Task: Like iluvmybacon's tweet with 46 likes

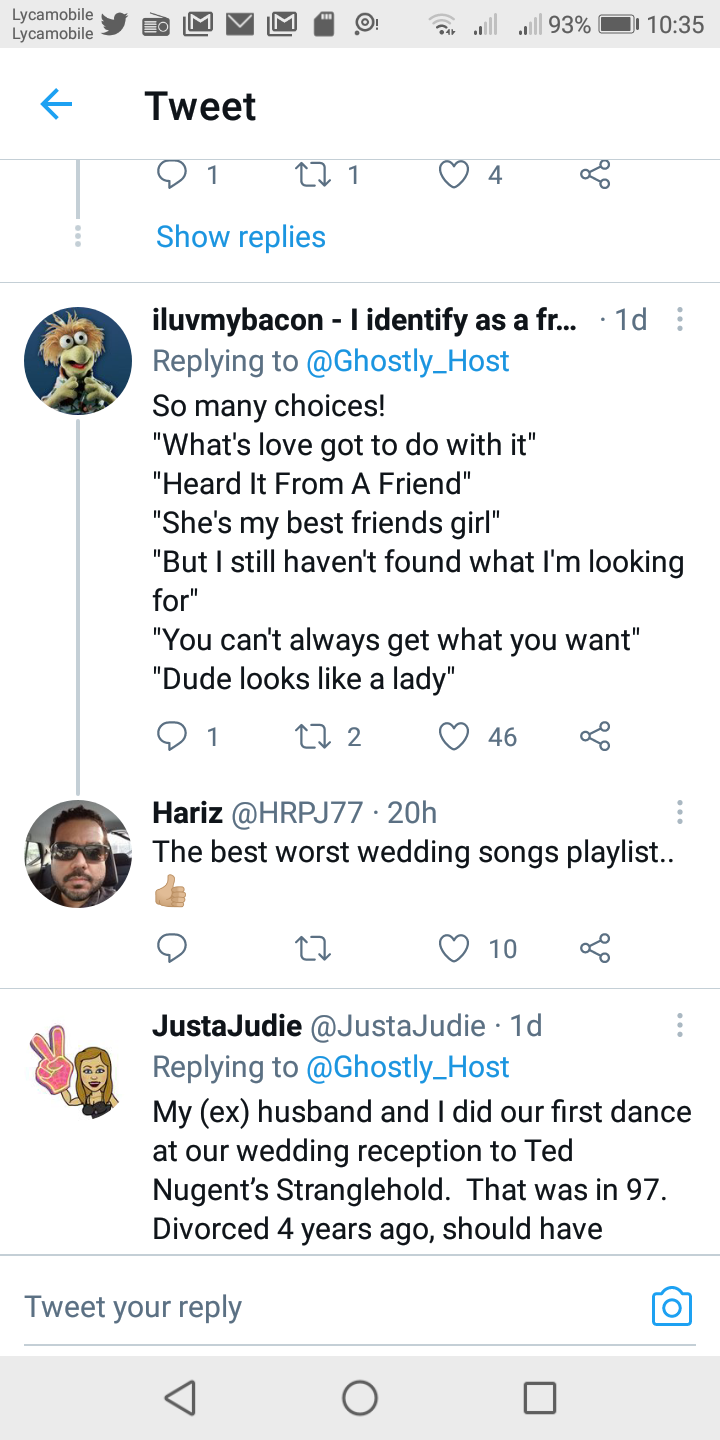Action: (455, 737)
